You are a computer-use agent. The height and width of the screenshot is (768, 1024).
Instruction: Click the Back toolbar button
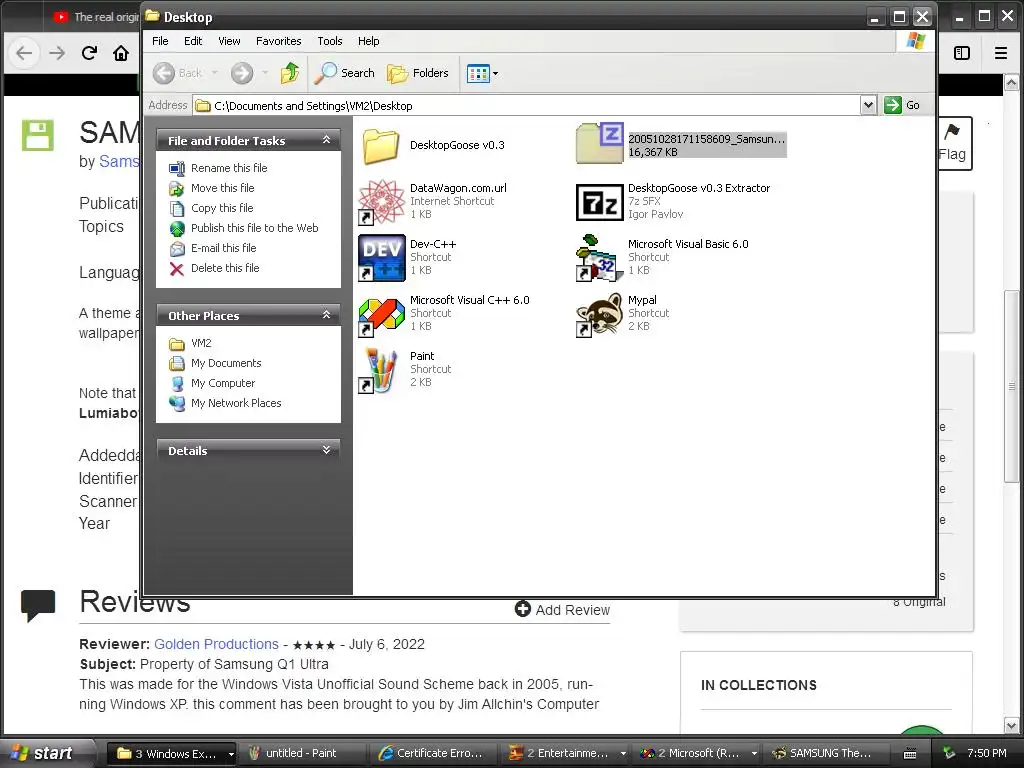click(x=178, y=73)
